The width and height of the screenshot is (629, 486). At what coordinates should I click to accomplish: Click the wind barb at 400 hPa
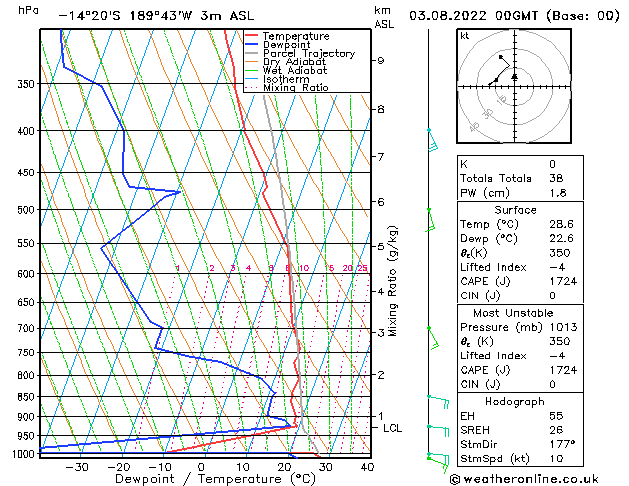(432, 140)
